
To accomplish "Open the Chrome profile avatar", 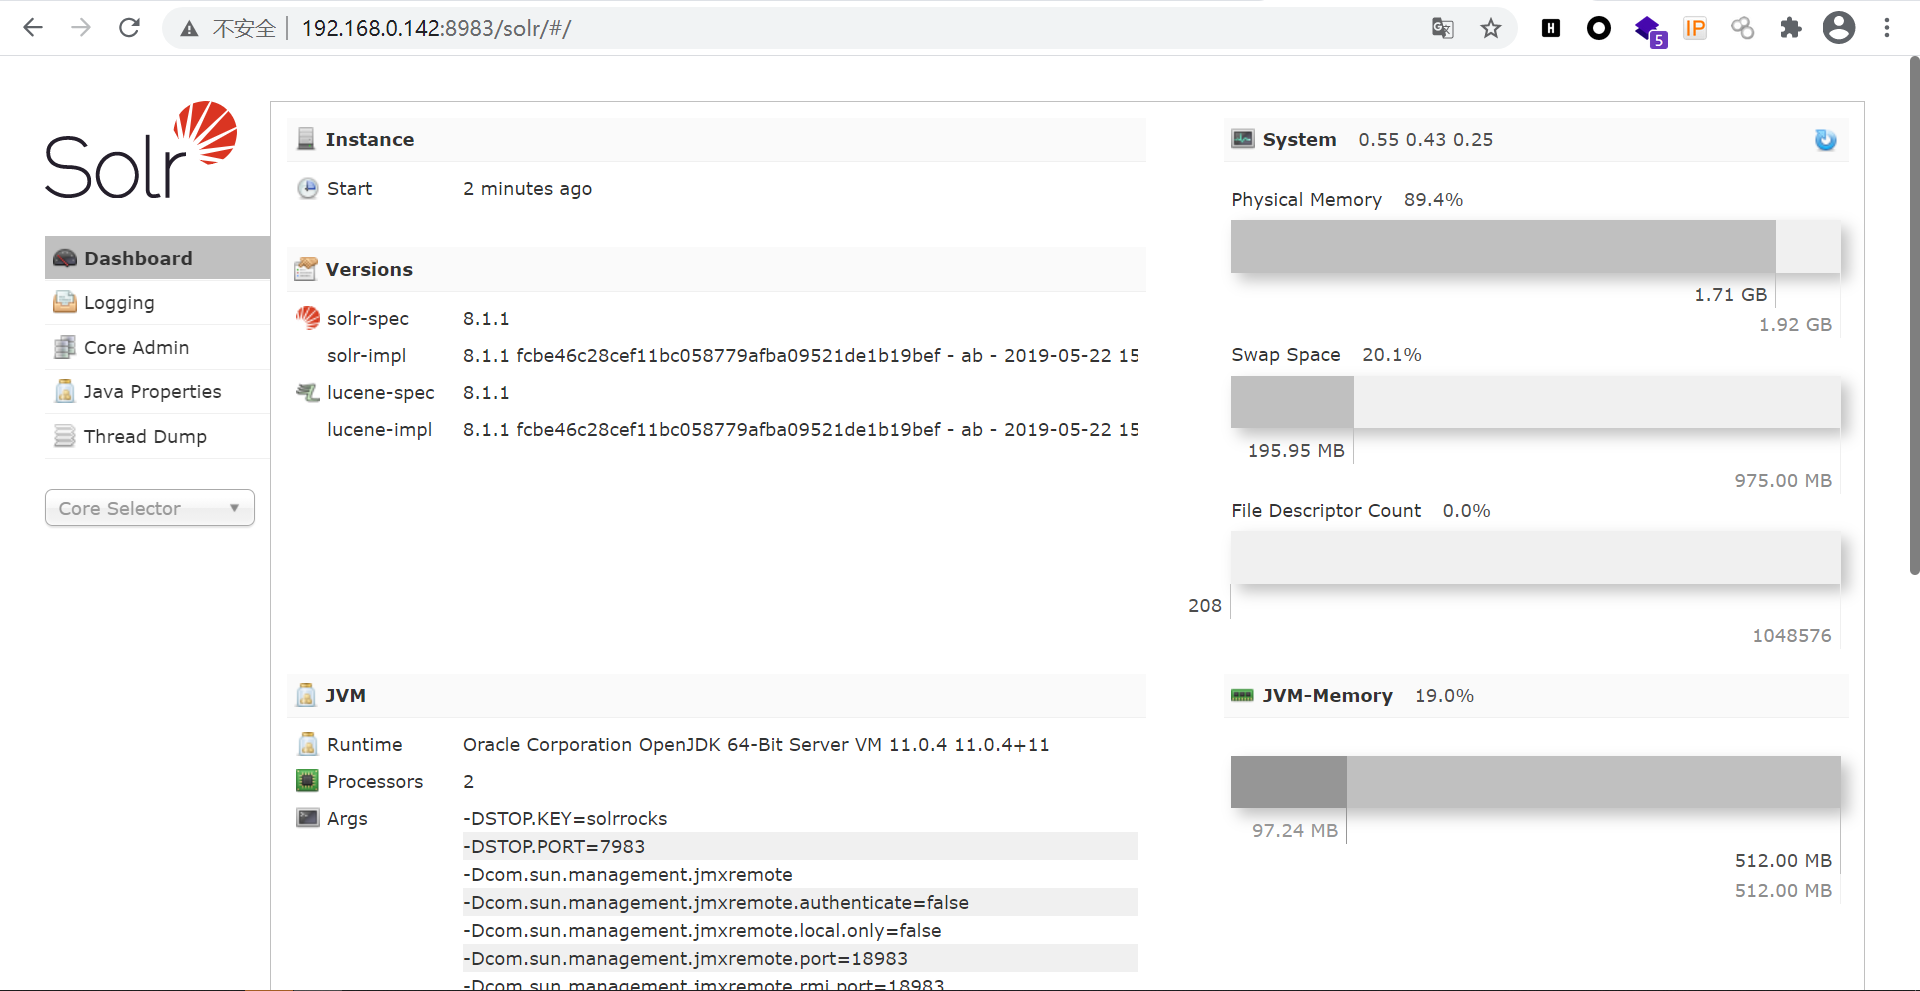I will 1839,28.
